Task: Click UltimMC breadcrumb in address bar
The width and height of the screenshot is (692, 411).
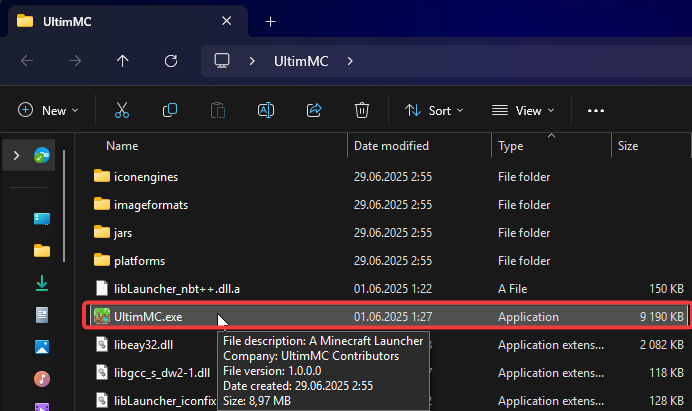Action: point(301,61)
